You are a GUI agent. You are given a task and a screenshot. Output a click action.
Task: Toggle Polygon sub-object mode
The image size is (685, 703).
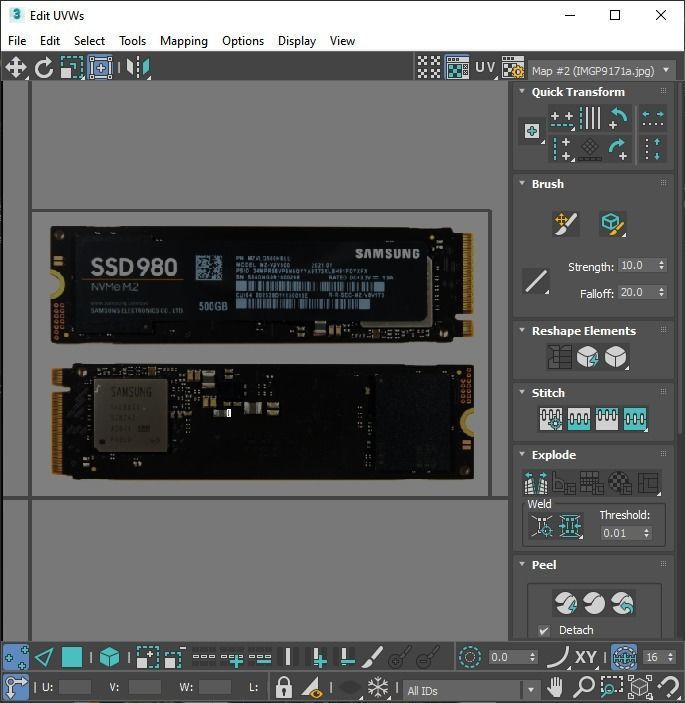coord(72,658)
